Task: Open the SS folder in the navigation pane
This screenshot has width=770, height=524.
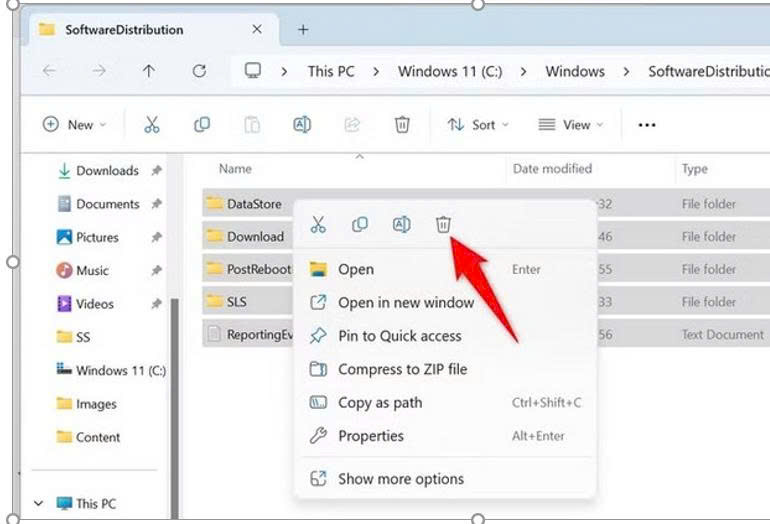Action: 74,337
